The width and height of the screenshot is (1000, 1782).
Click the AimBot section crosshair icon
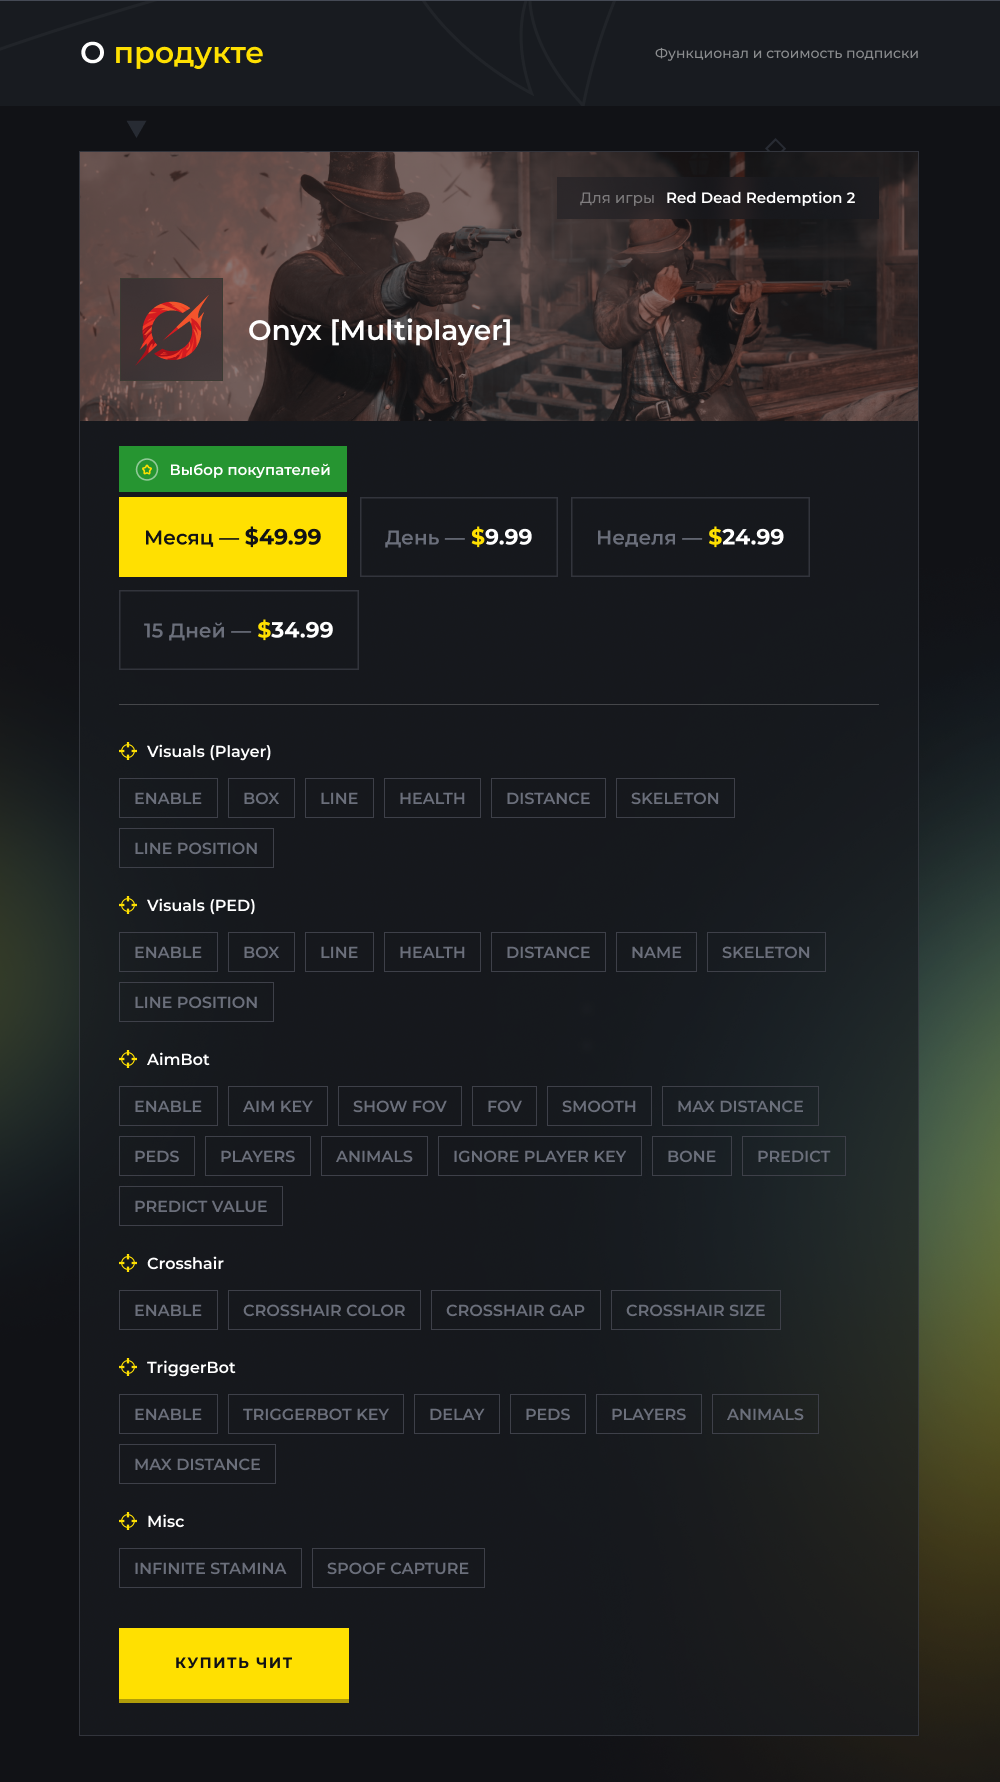click(x=128, y=1059)
